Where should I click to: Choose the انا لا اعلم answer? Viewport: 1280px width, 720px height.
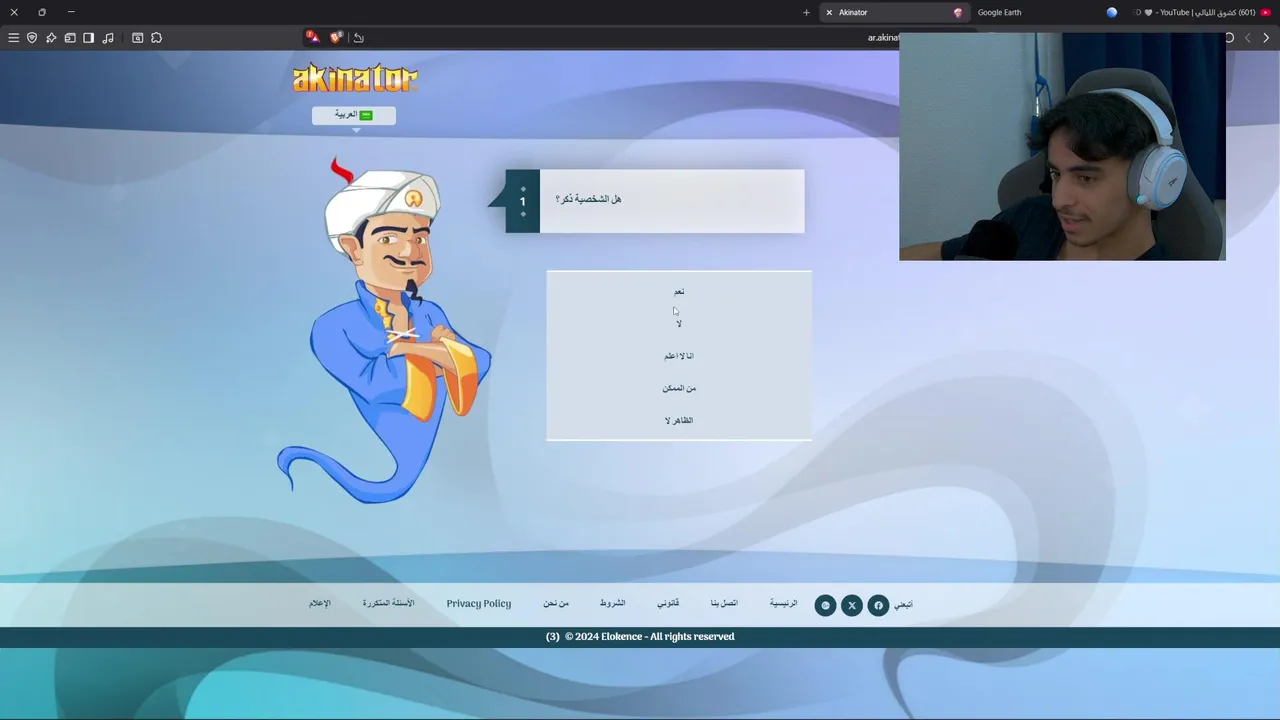[679, 356]
